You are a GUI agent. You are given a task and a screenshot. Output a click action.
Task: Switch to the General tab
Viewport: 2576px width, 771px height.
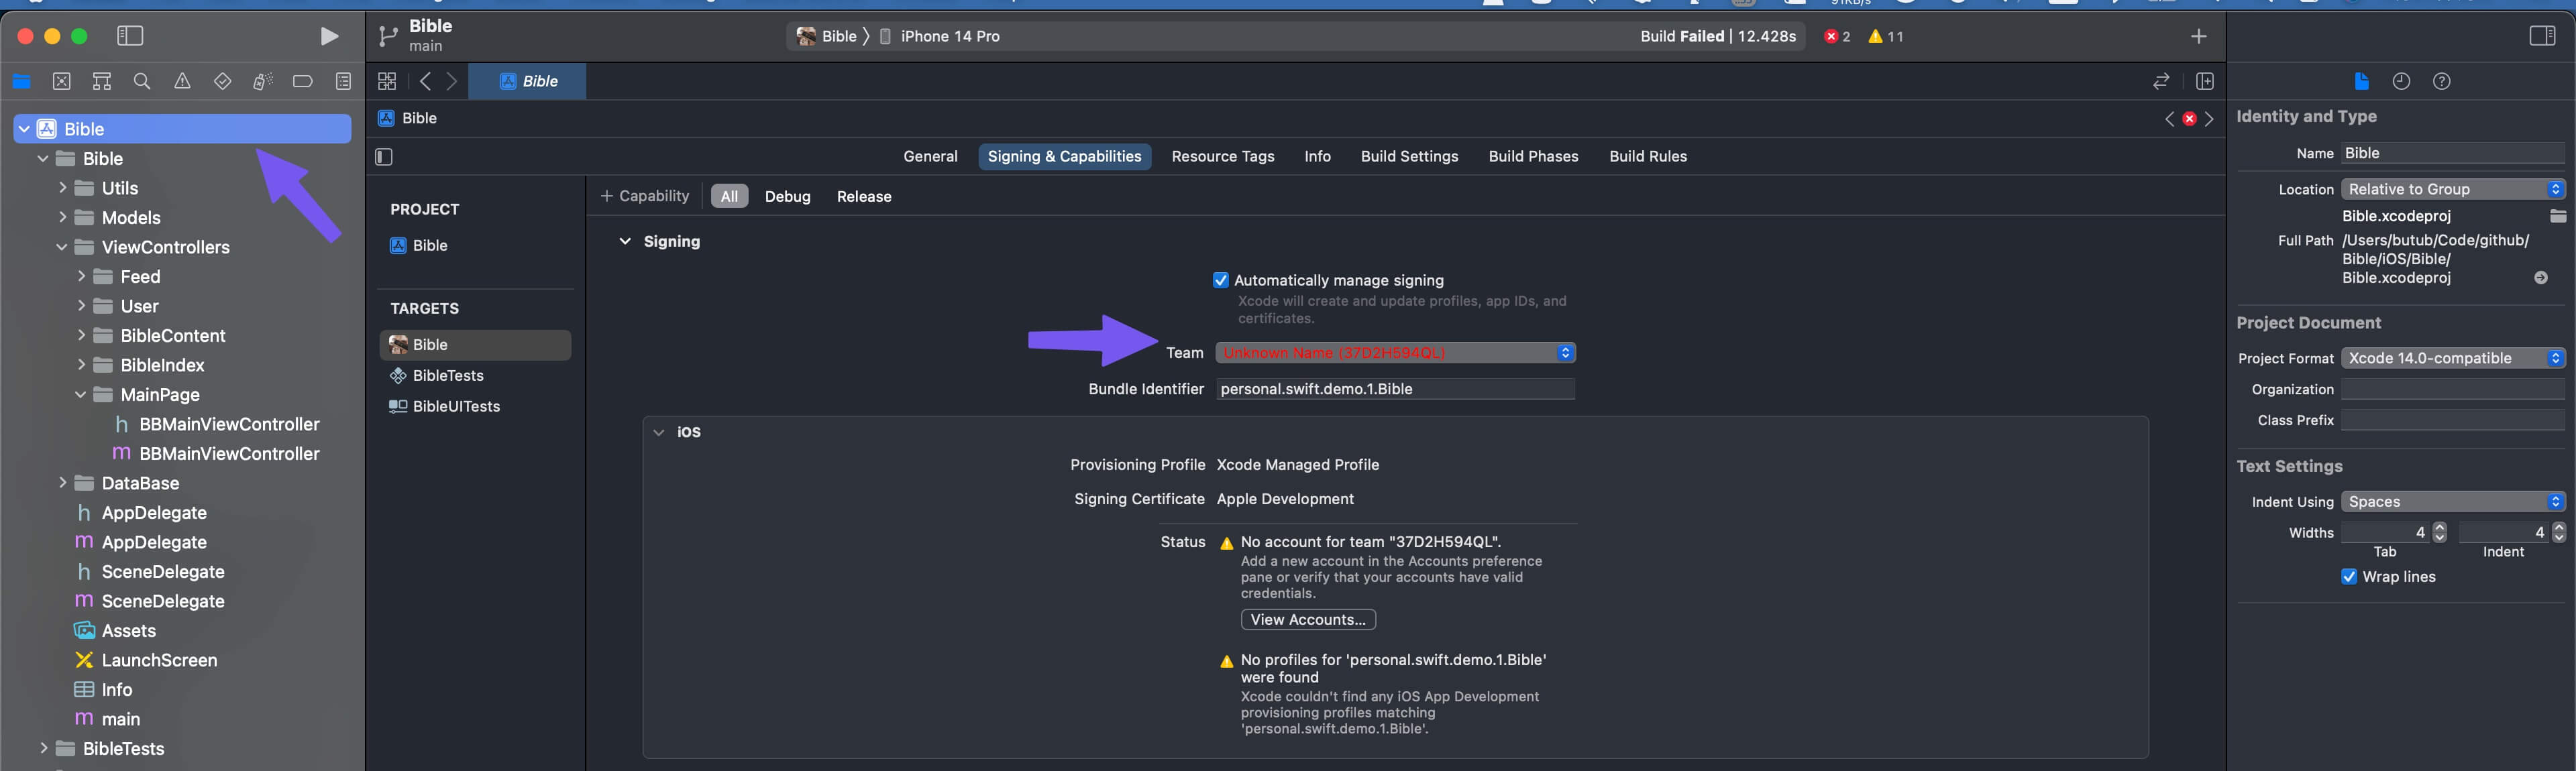tap(930, 156)
